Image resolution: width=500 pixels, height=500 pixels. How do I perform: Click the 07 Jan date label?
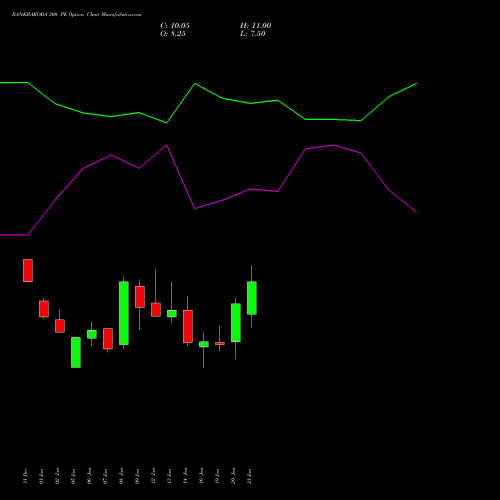tap(106, 476)
